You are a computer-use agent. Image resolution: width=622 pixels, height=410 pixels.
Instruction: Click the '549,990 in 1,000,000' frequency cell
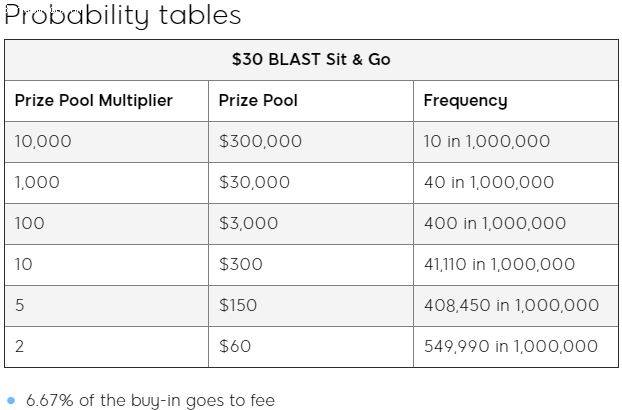510,346
